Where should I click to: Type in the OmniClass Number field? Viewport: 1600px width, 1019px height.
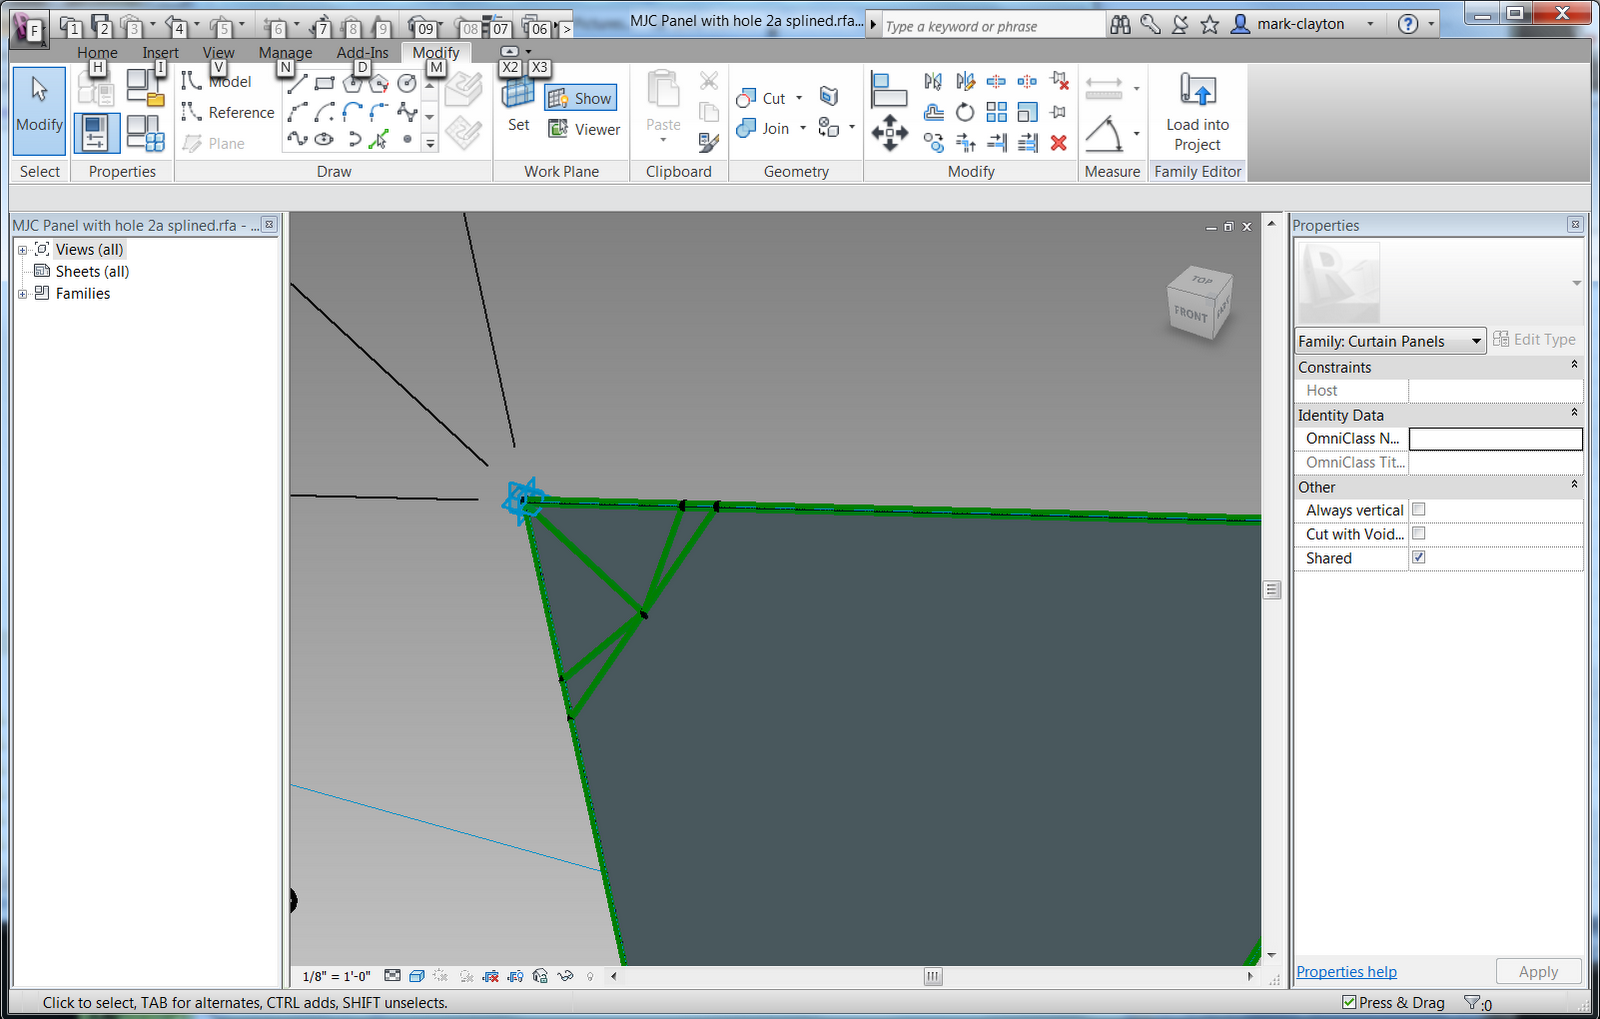(x=1495, y=438)
